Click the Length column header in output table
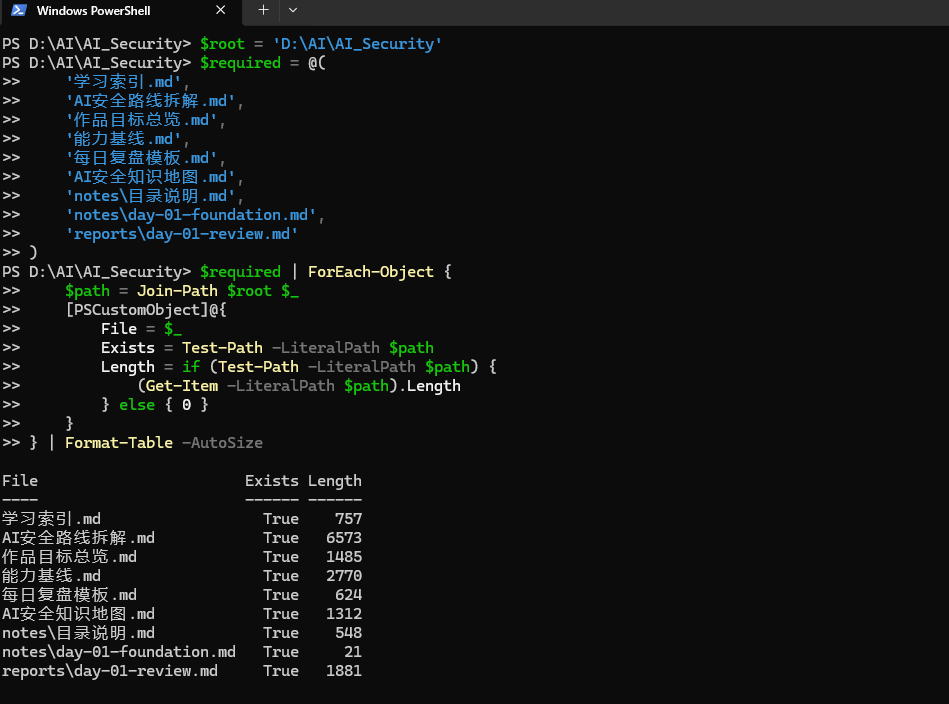The height and width of the screenshot is (704, 949). tap(335, 481)
